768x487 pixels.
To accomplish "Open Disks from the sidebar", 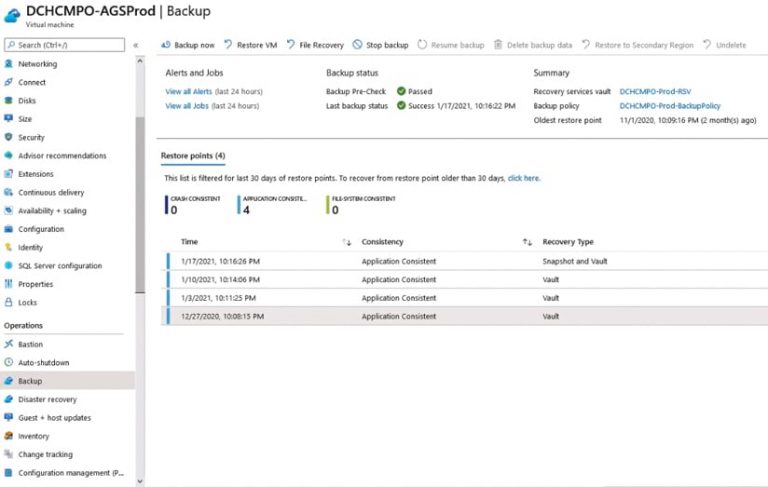I will click(27, 100).
